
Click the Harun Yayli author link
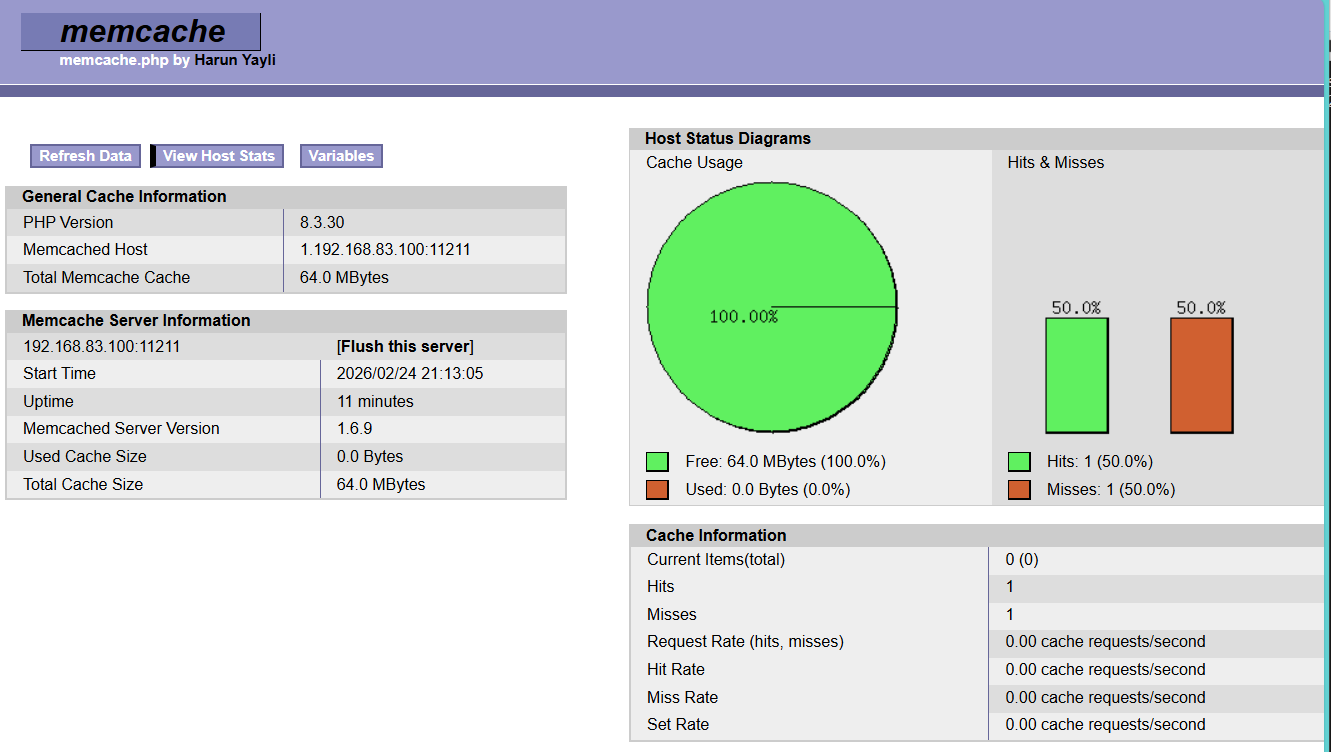pyautogui.click(x=235, y=60)
